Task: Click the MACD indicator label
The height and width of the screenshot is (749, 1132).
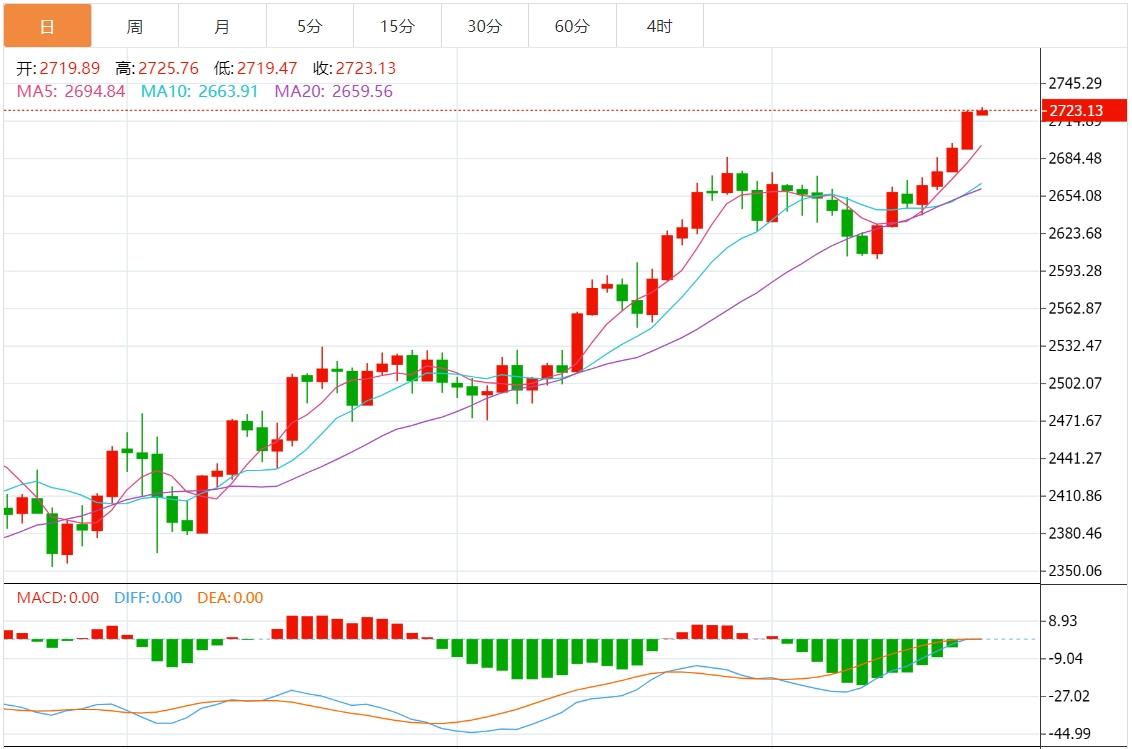Action: pyautogui.click(x=58, y=598)
